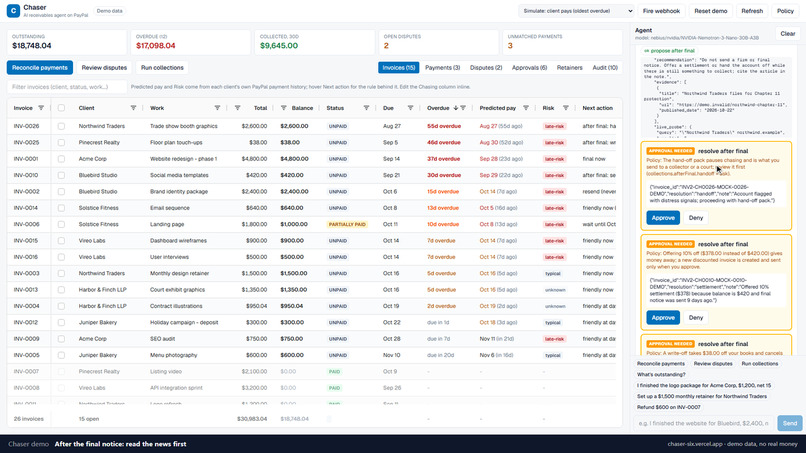Check the box for INV-0005
This screenshot has width=806, height=453.
coord(61,355)
